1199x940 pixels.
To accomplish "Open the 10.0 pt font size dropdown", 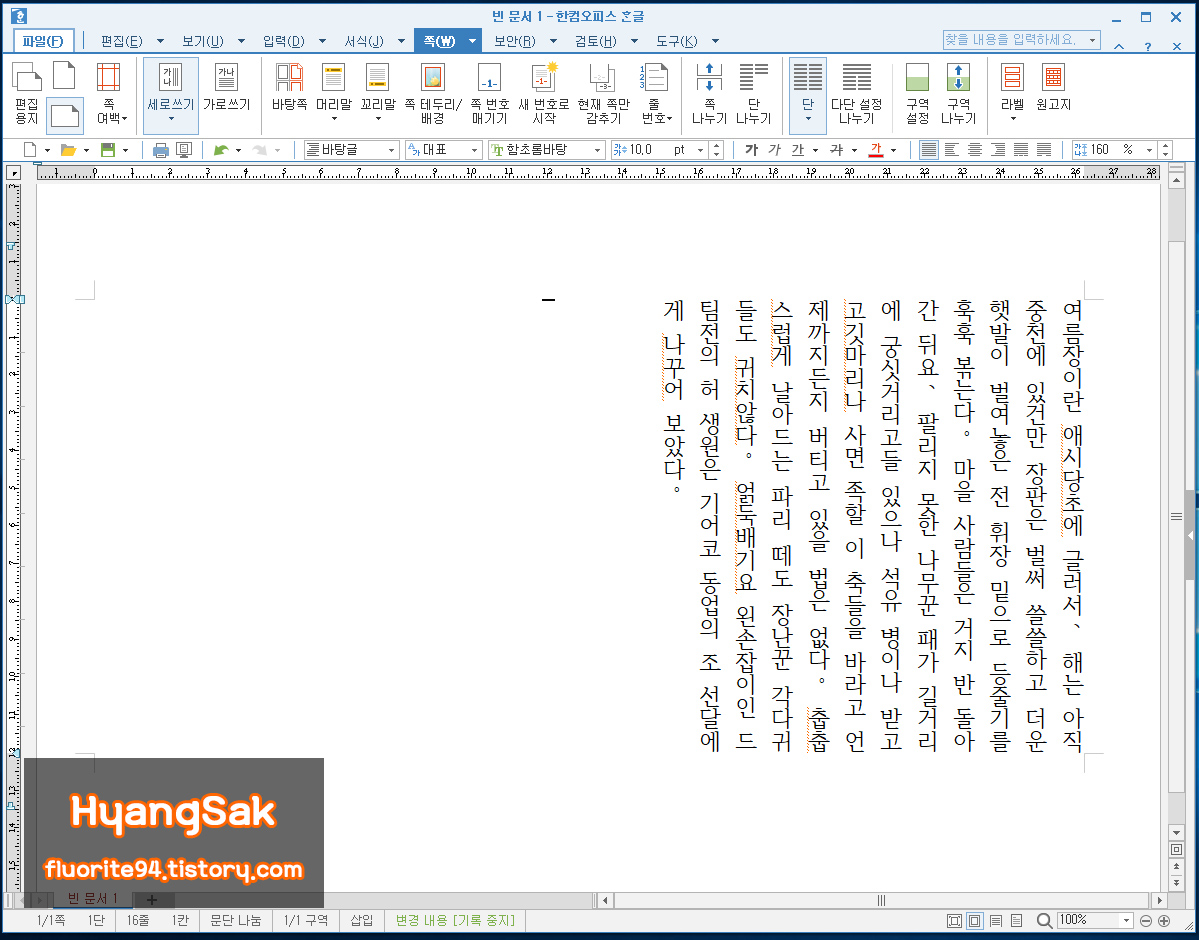I will pyautogui.click(x=699, y=150).
